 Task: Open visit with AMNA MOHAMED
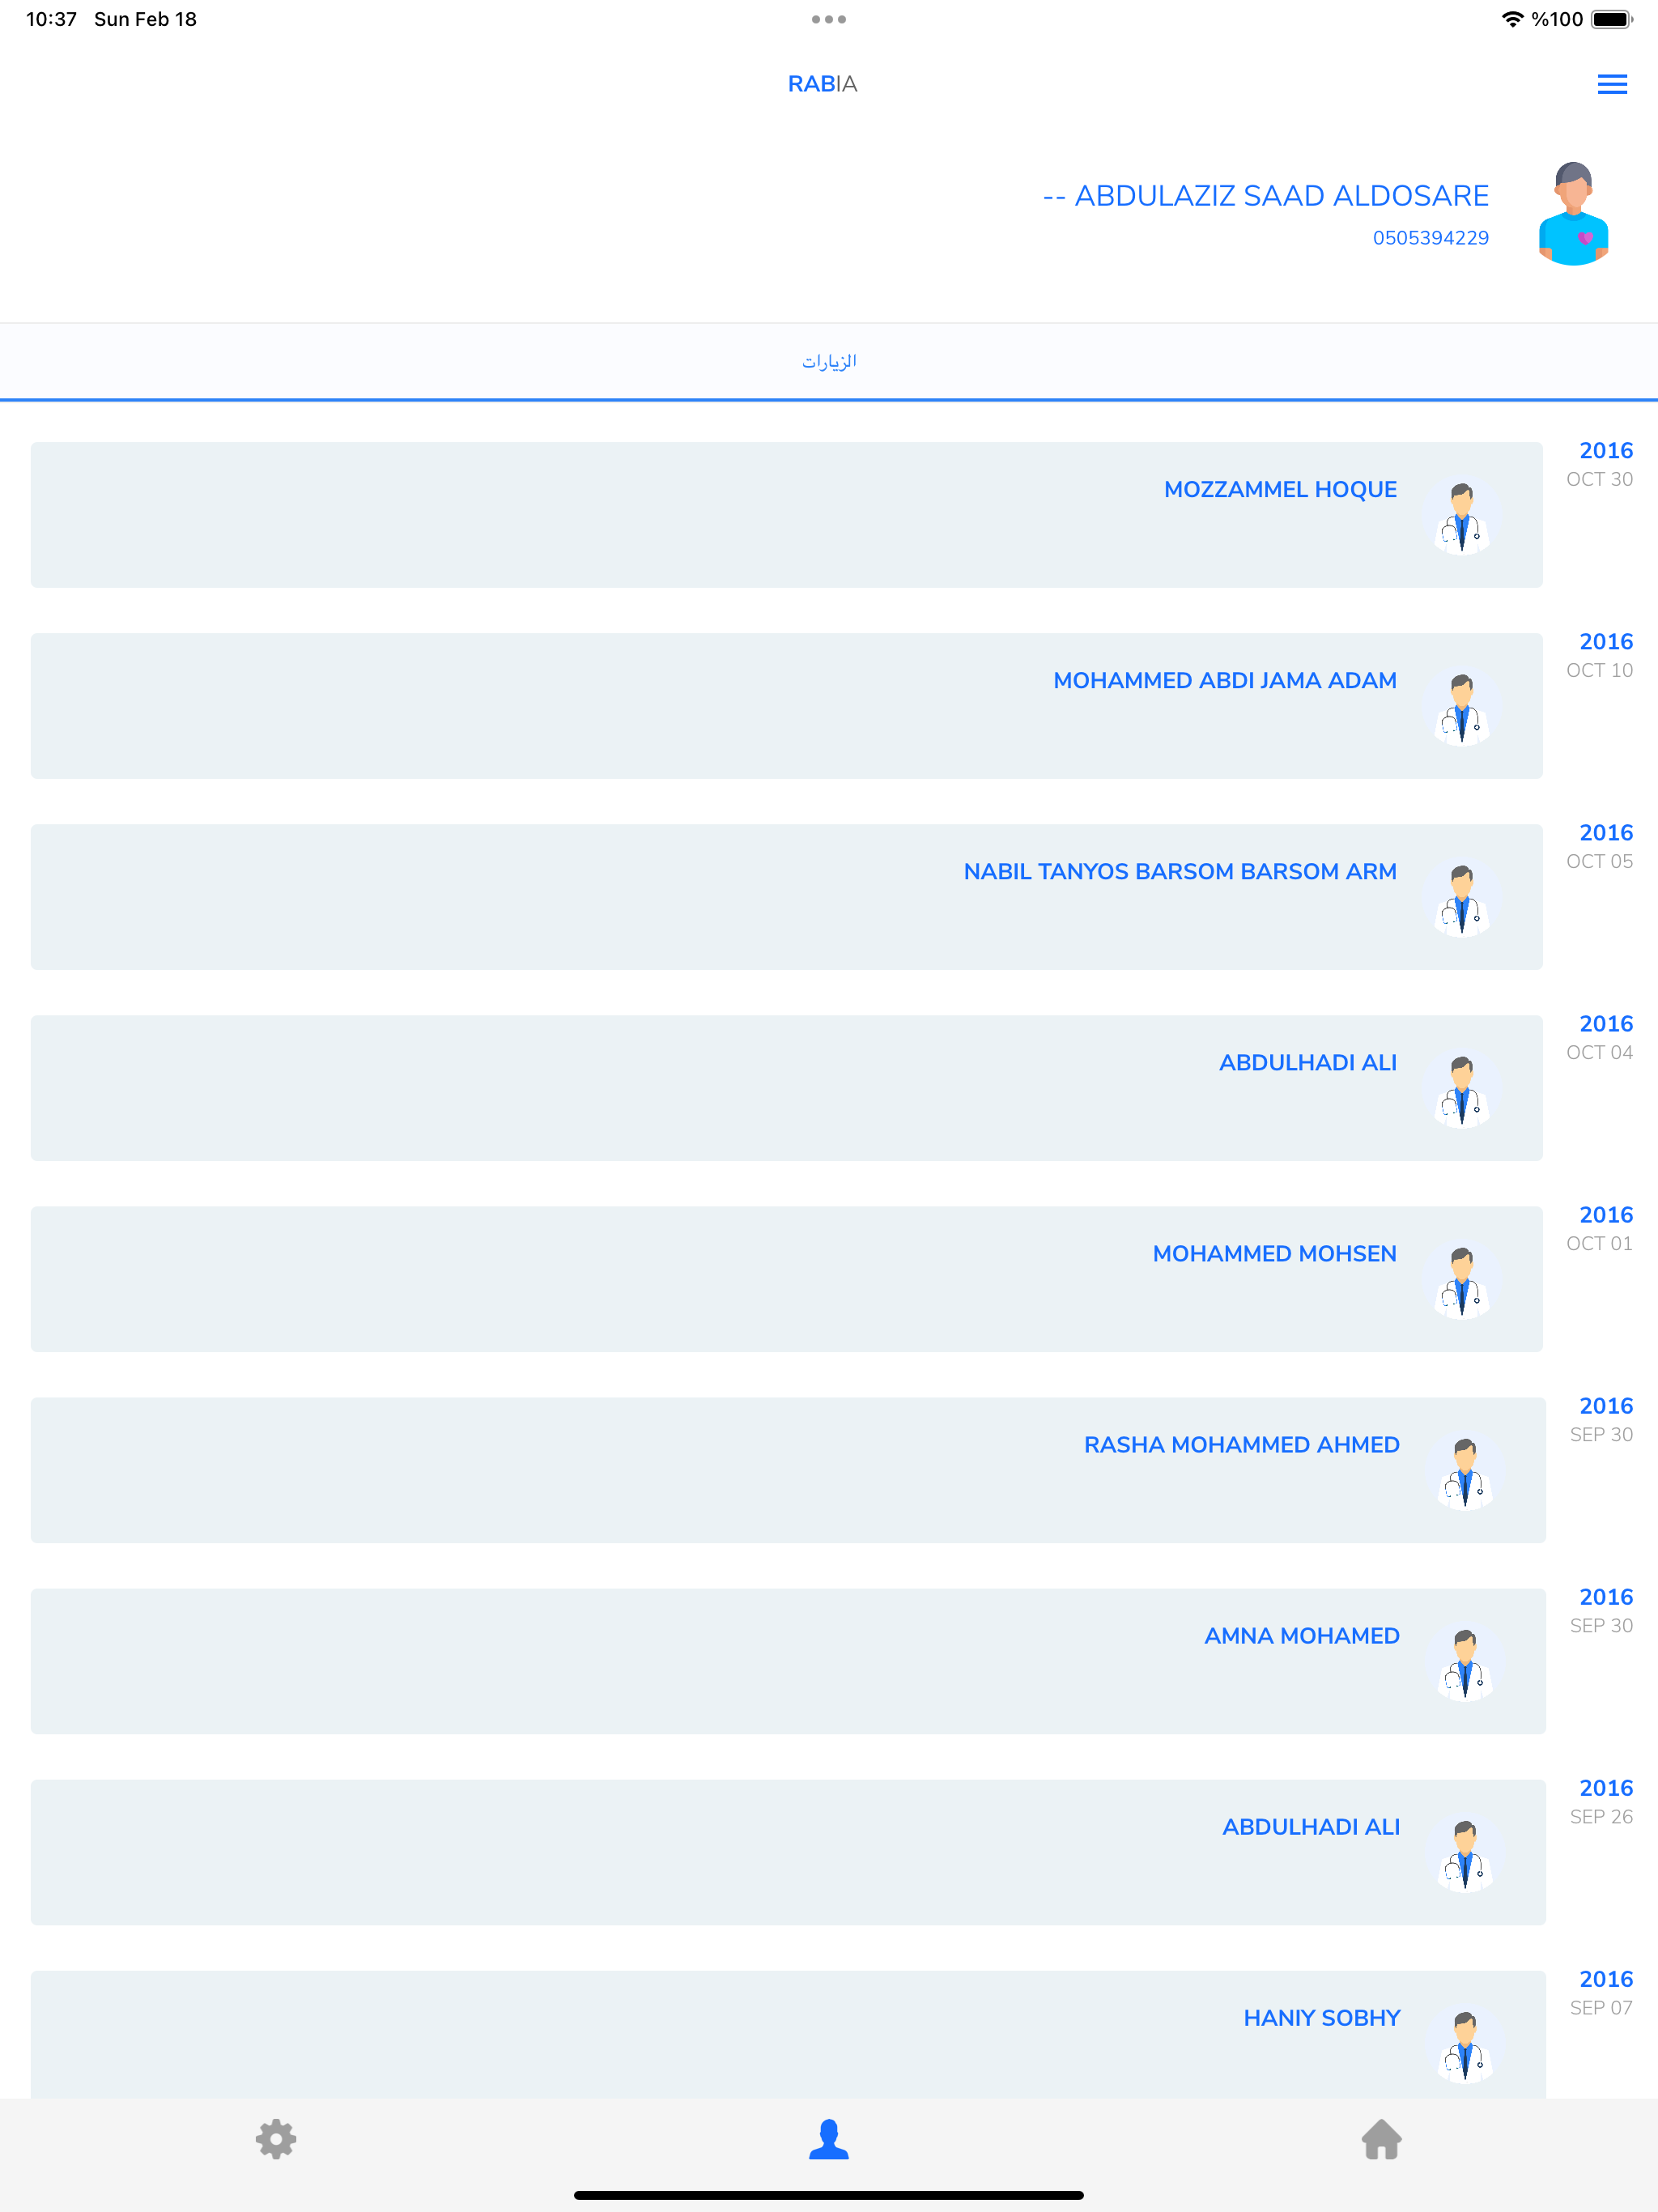(788, 1661)
